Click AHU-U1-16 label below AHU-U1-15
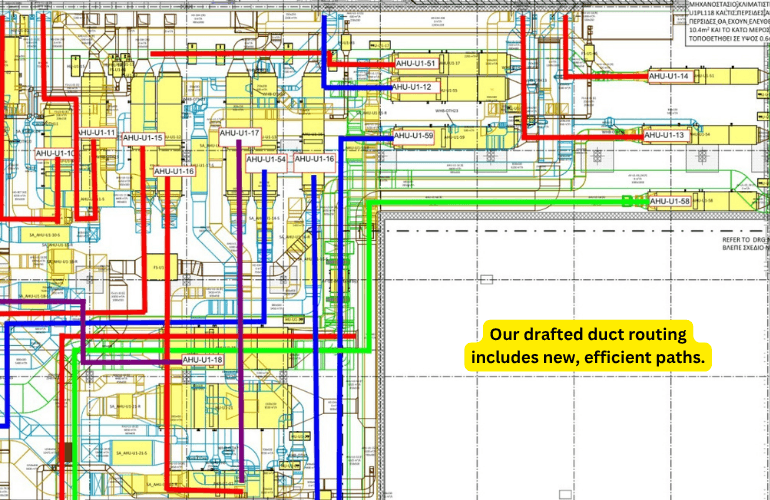This screenshot has height=500, width=770. tap(174, 171)
